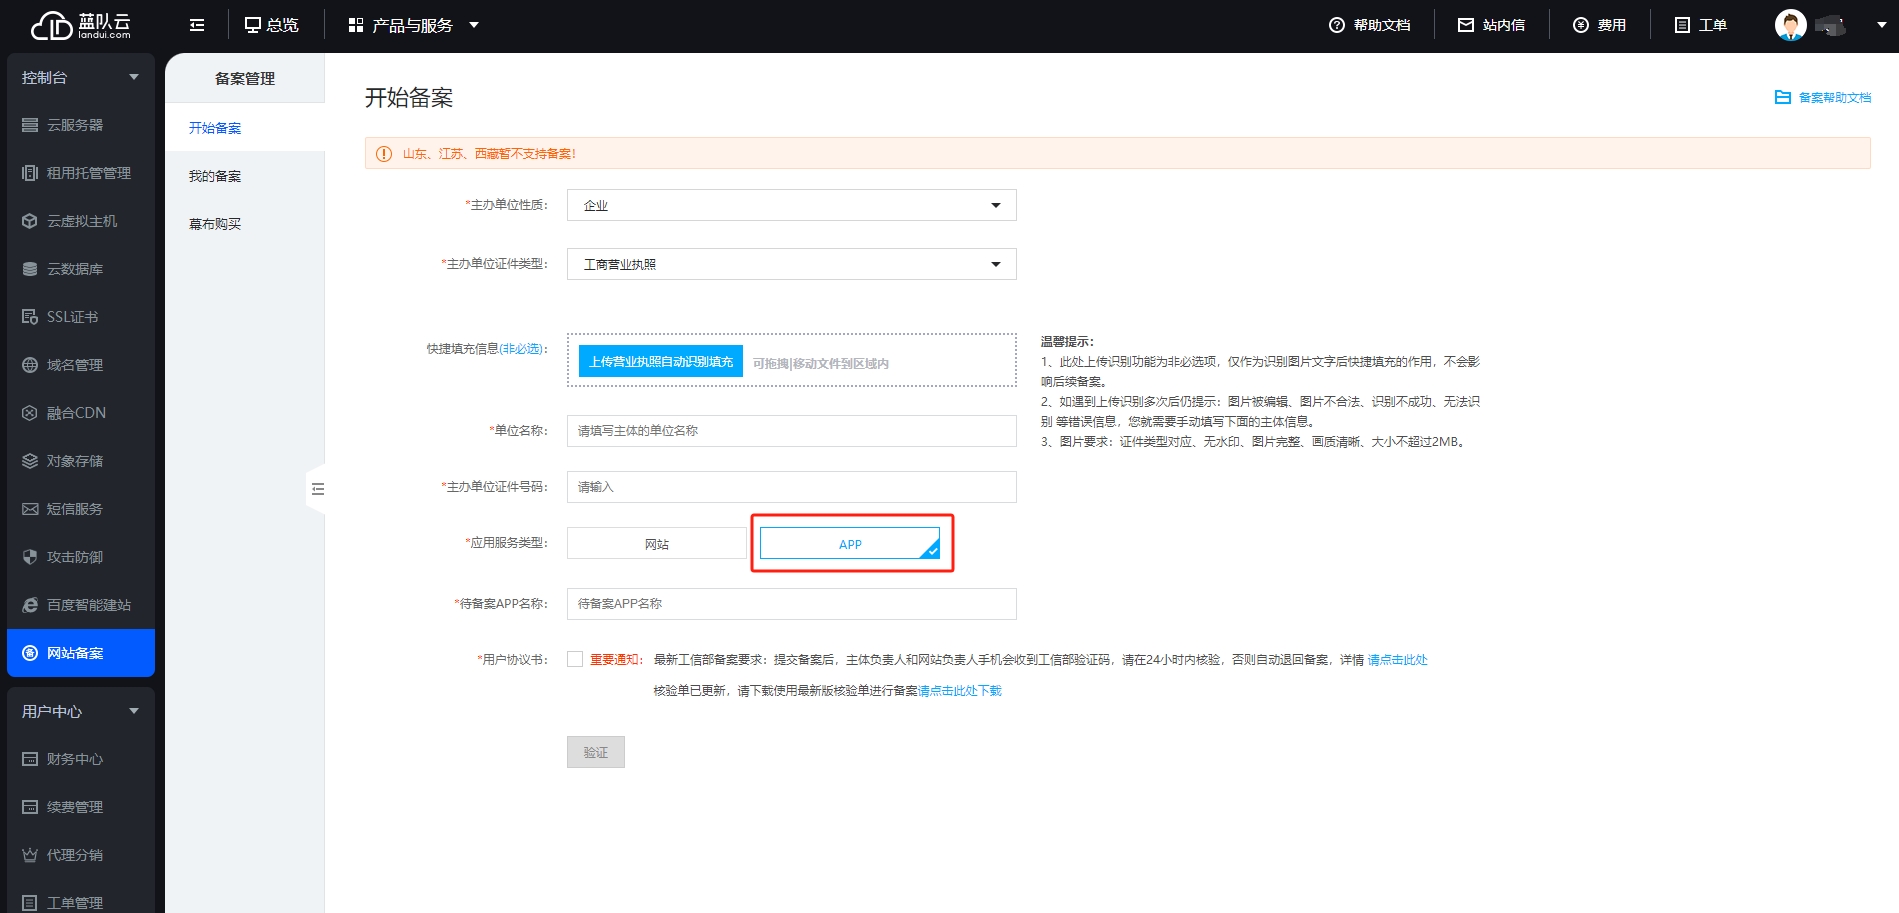
Task: Open 云服务器 from the sidebar
Action: pyautogui.click(x=75, y=125)
